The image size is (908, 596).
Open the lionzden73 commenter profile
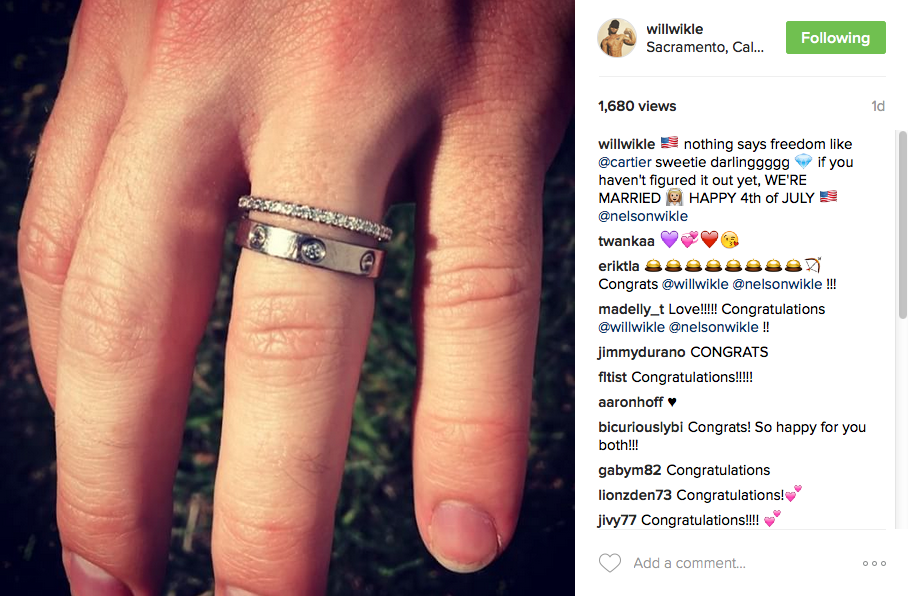coord(635,495)
